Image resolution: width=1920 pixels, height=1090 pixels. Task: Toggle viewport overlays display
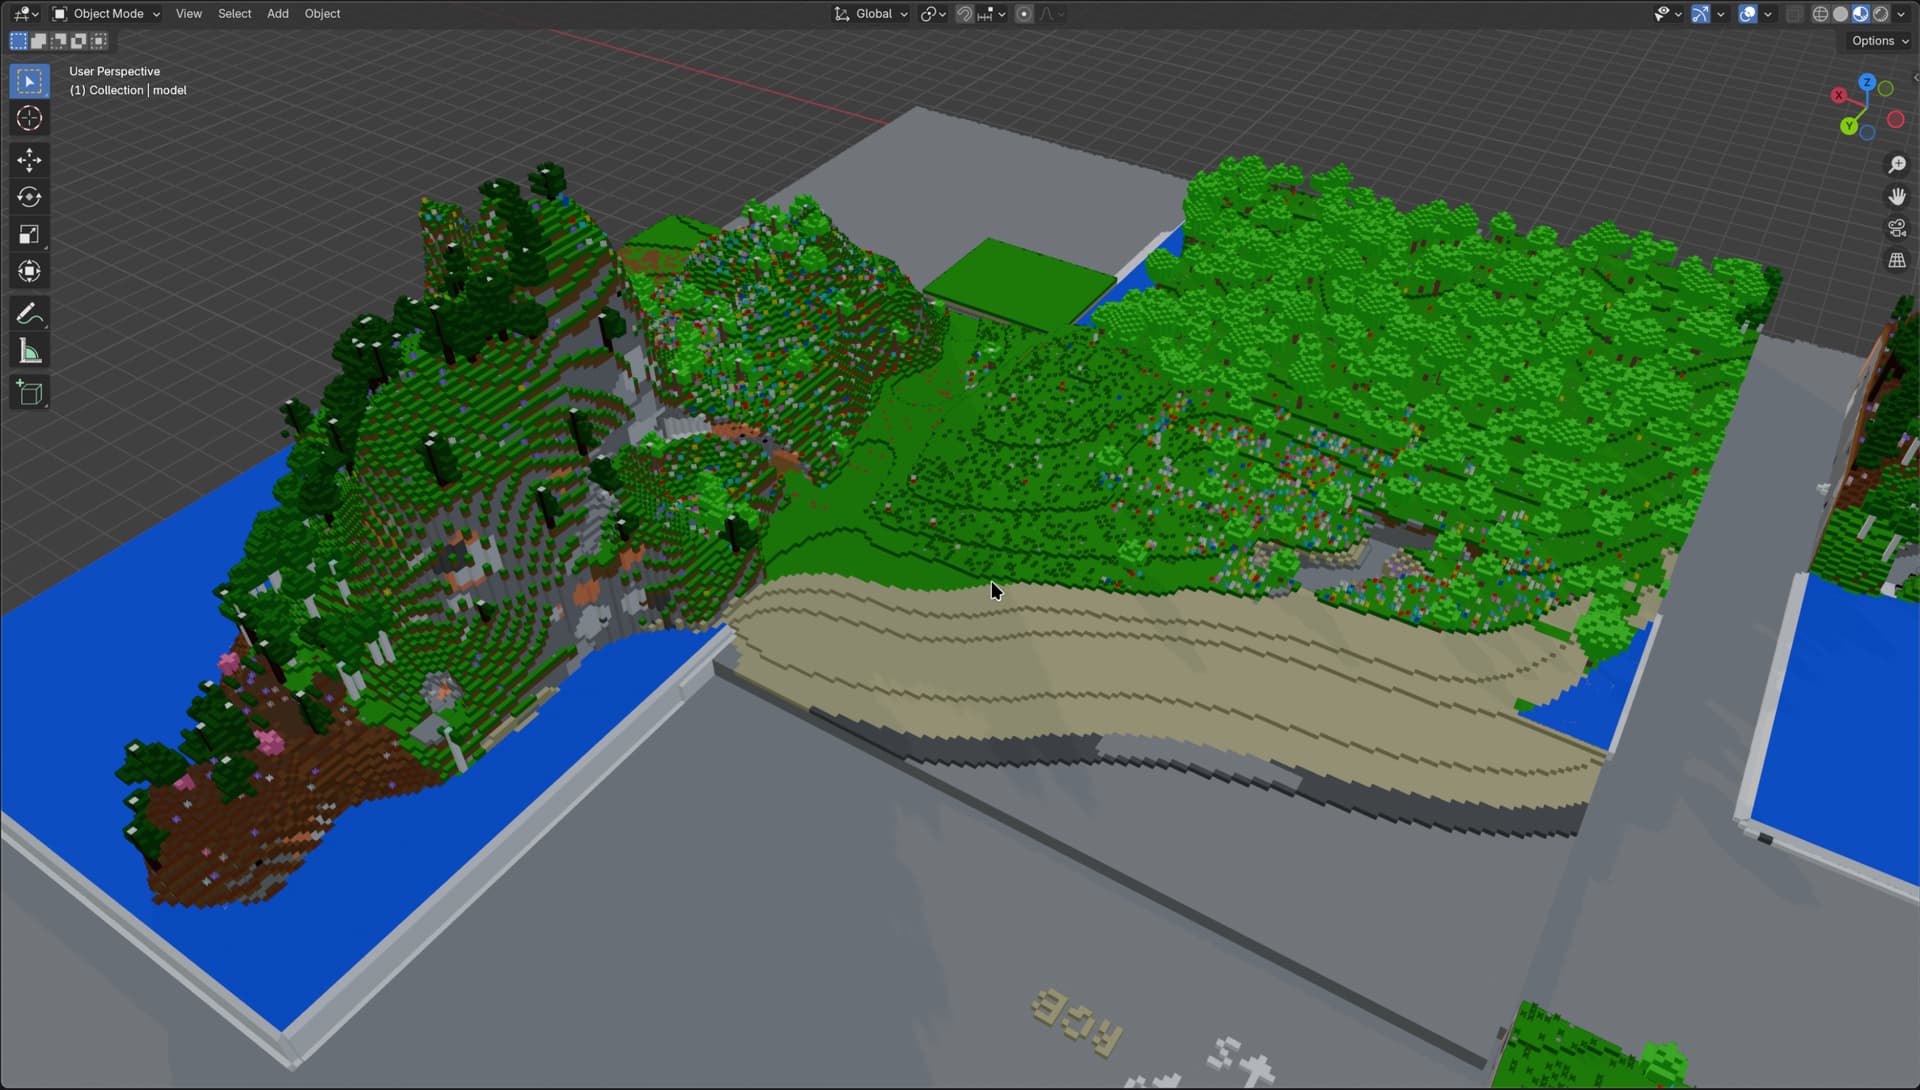1747,14
